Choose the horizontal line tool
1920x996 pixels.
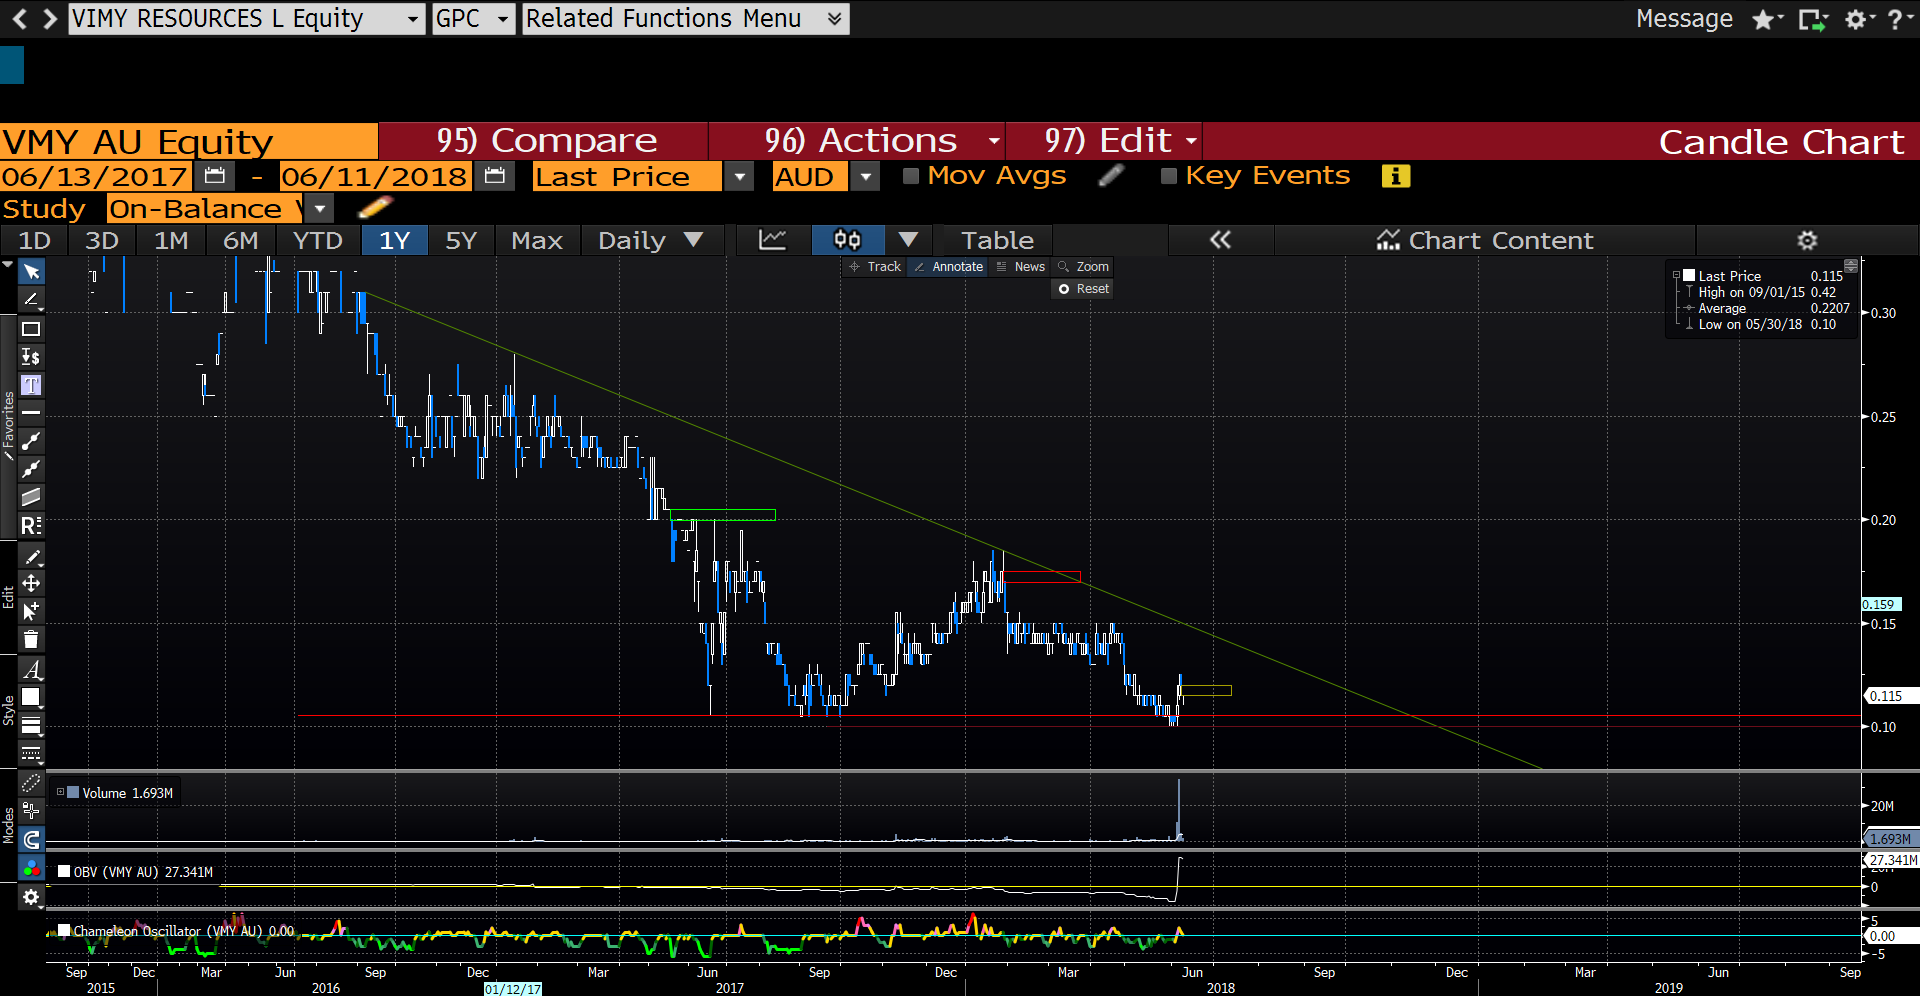tap(31, 412)
